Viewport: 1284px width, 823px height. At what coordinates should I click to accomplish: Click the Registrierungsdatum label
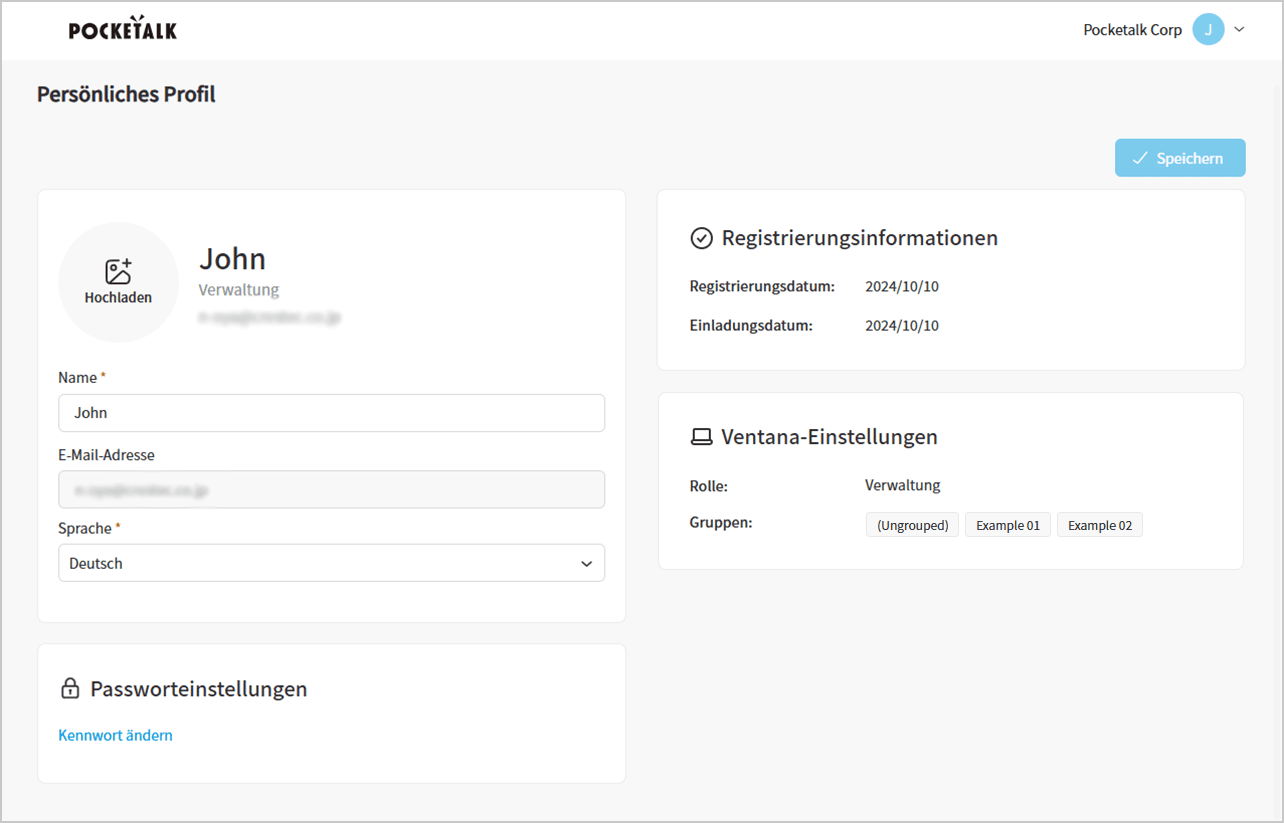point(762,286)
